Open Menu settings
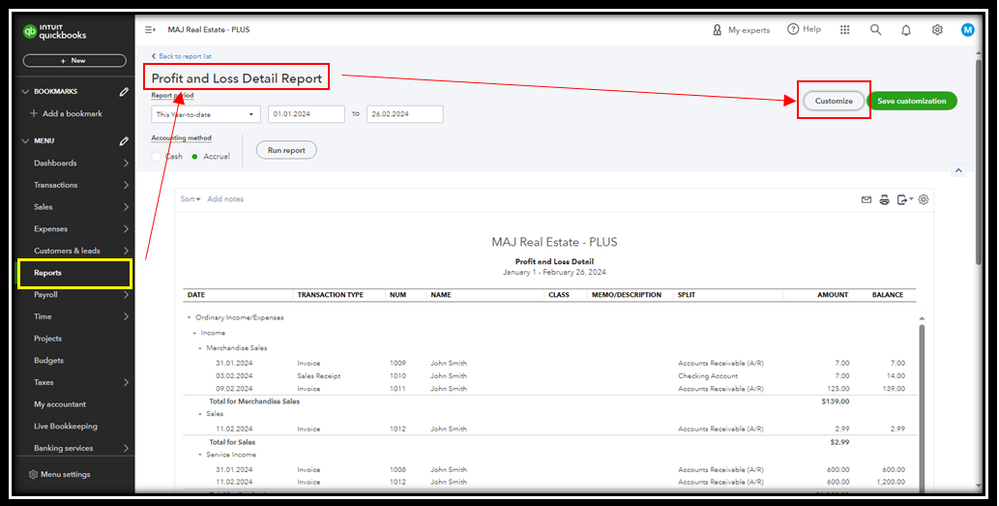 pyautogui.click(x=60, y=474)
